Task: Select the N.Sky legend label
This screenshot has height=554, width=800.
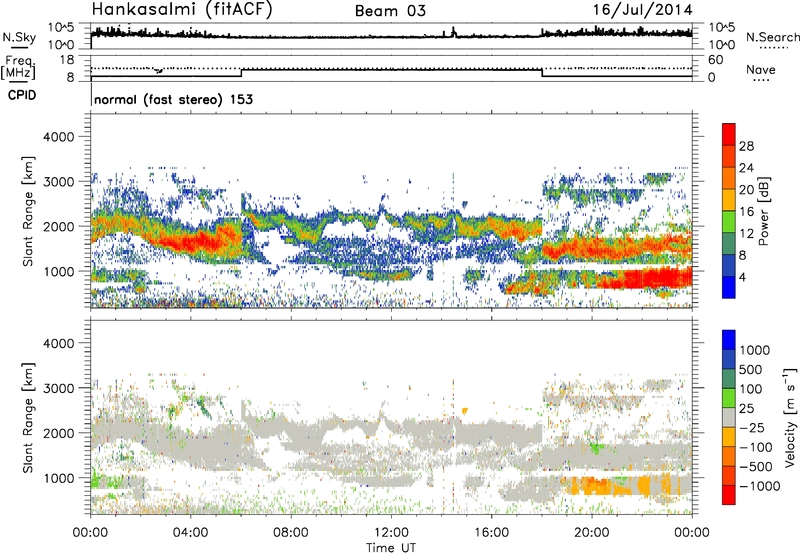Action: tap(19, 37)
